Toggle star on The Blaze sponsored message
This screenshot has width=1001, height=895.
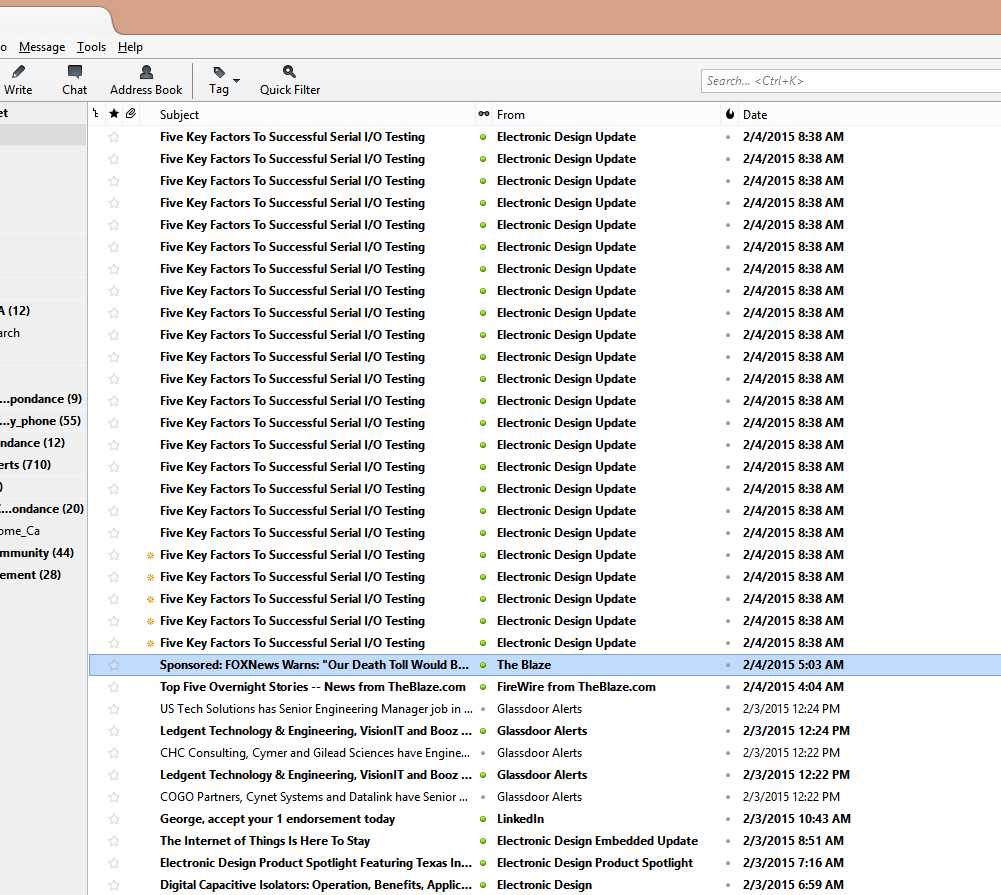114,665
